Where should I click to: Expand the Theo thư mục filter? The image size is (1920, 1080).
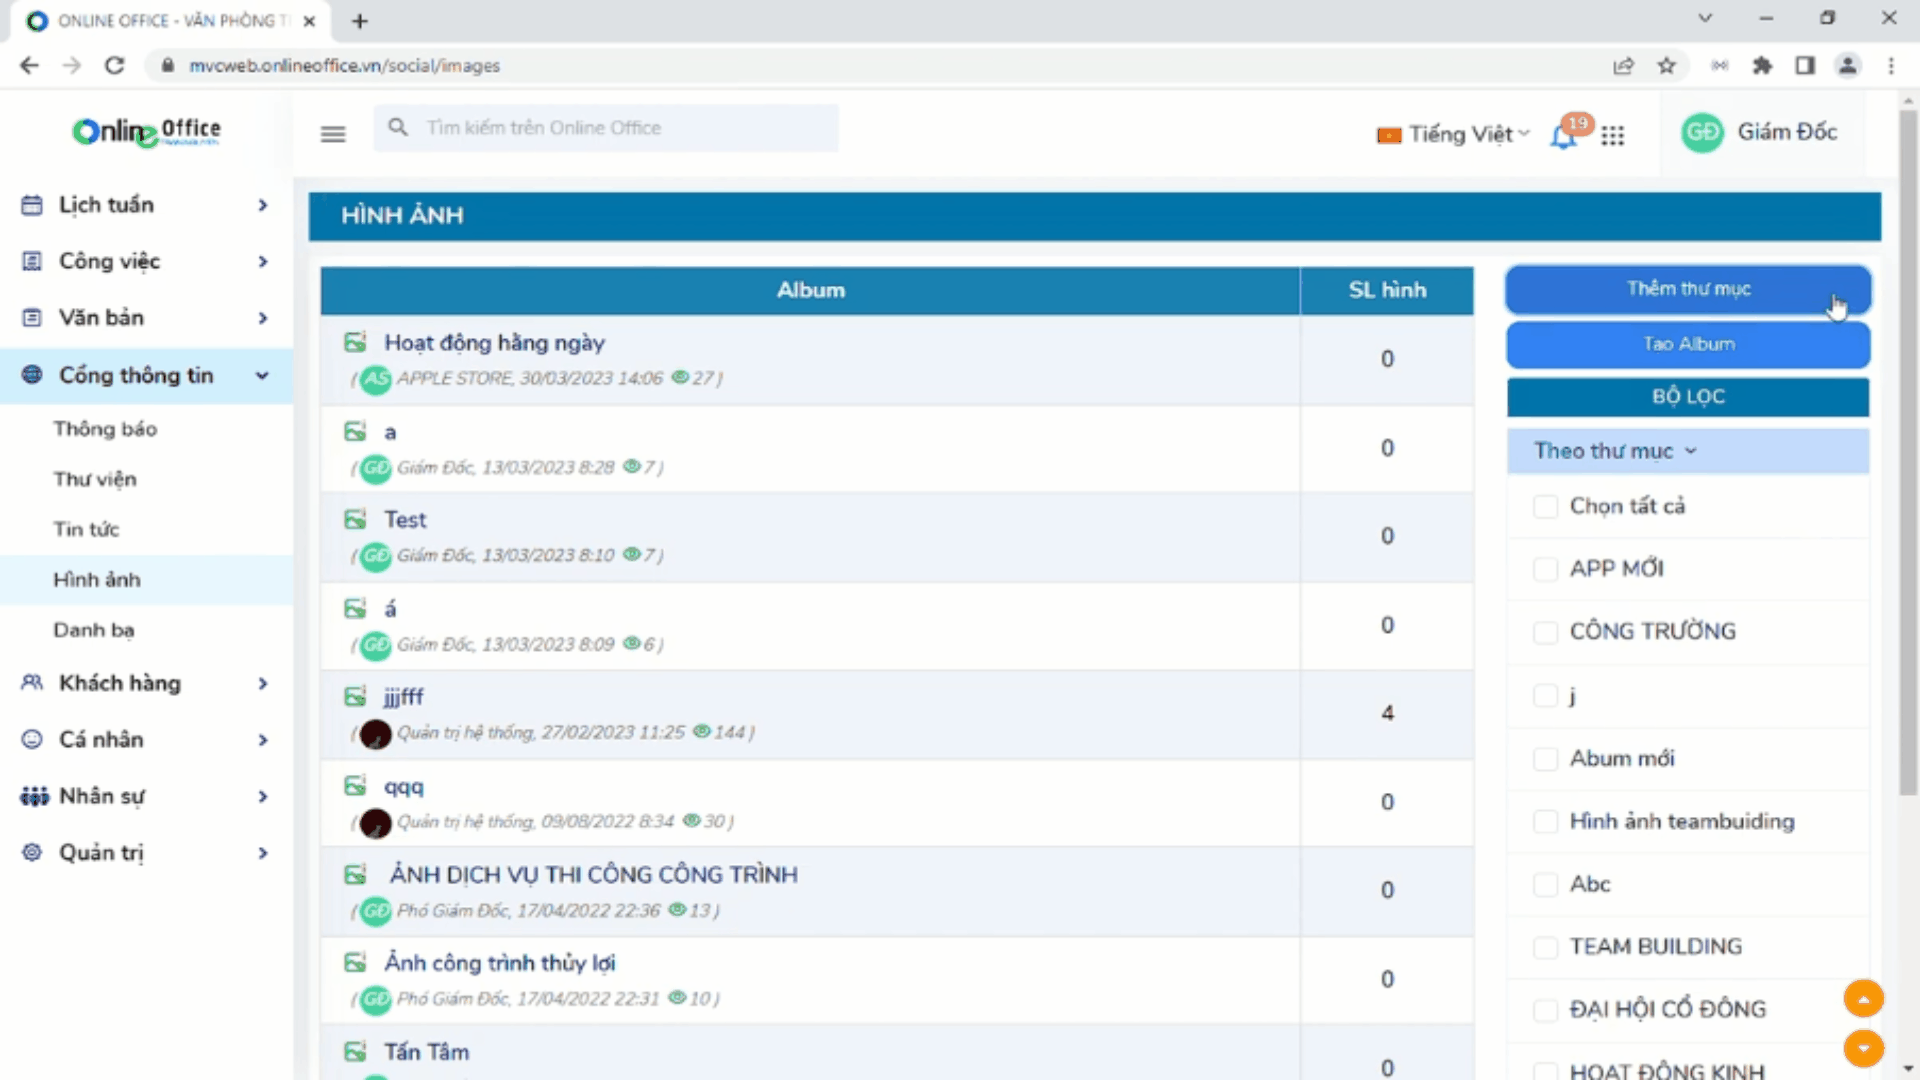1615,451
